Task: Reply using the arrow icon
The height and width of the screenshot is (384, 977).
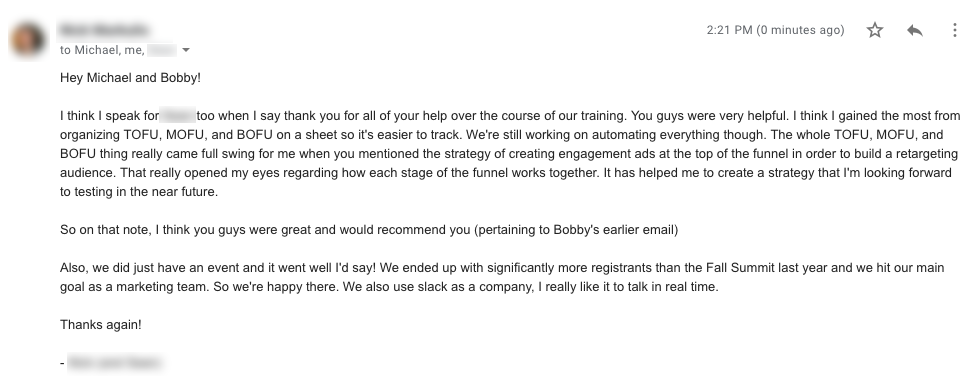Action: click(x=915, y=30)
